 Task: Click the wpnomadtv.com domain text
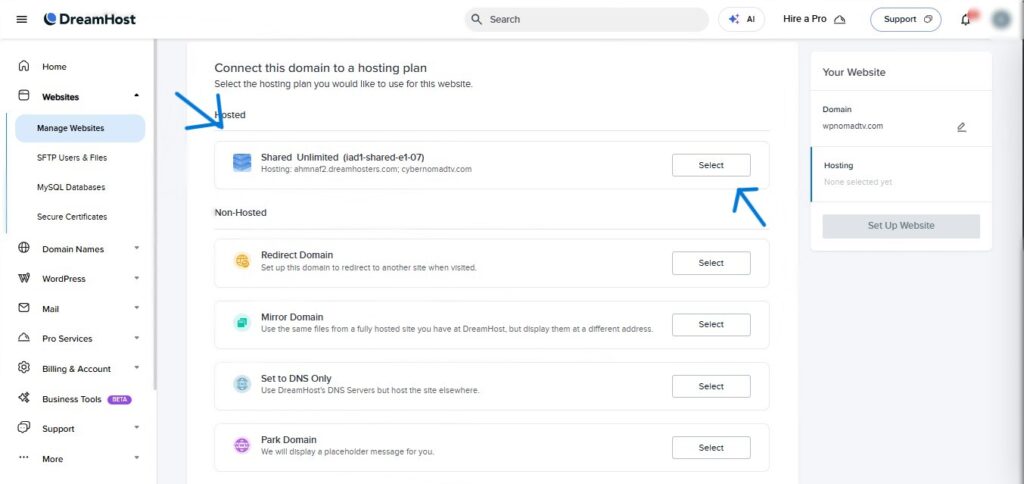click(x=852, y=126)
